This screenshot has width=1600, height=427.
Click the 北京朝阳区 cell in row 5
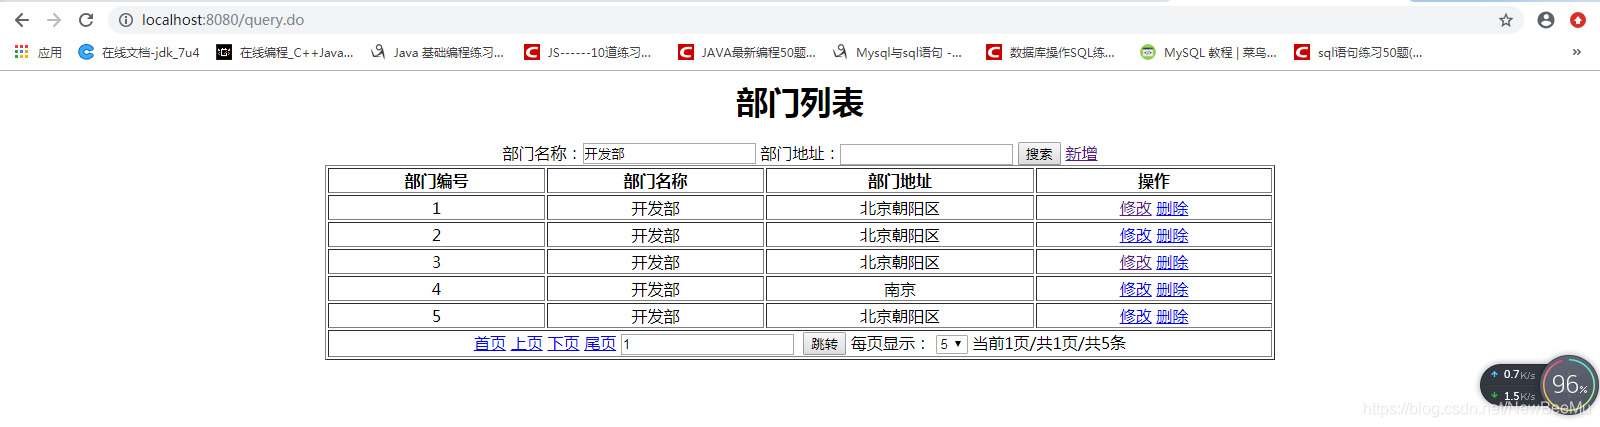tap(900, 316)
